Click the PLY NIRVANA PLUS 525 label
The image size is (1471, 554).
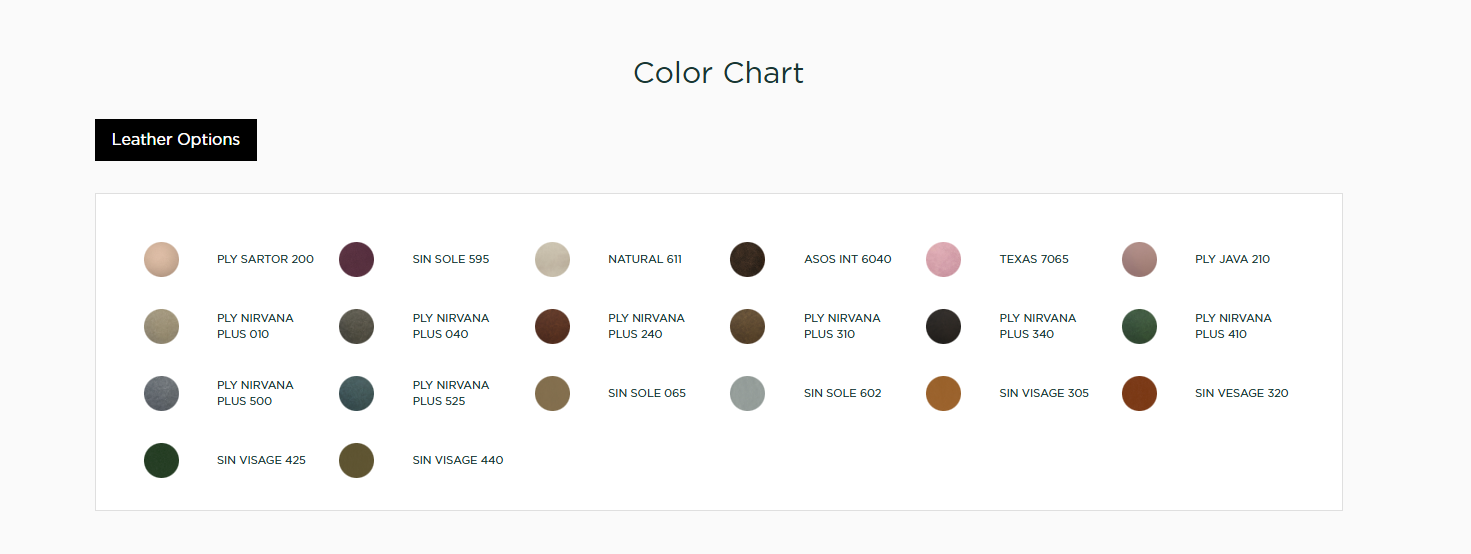click(x=451, y=393)
